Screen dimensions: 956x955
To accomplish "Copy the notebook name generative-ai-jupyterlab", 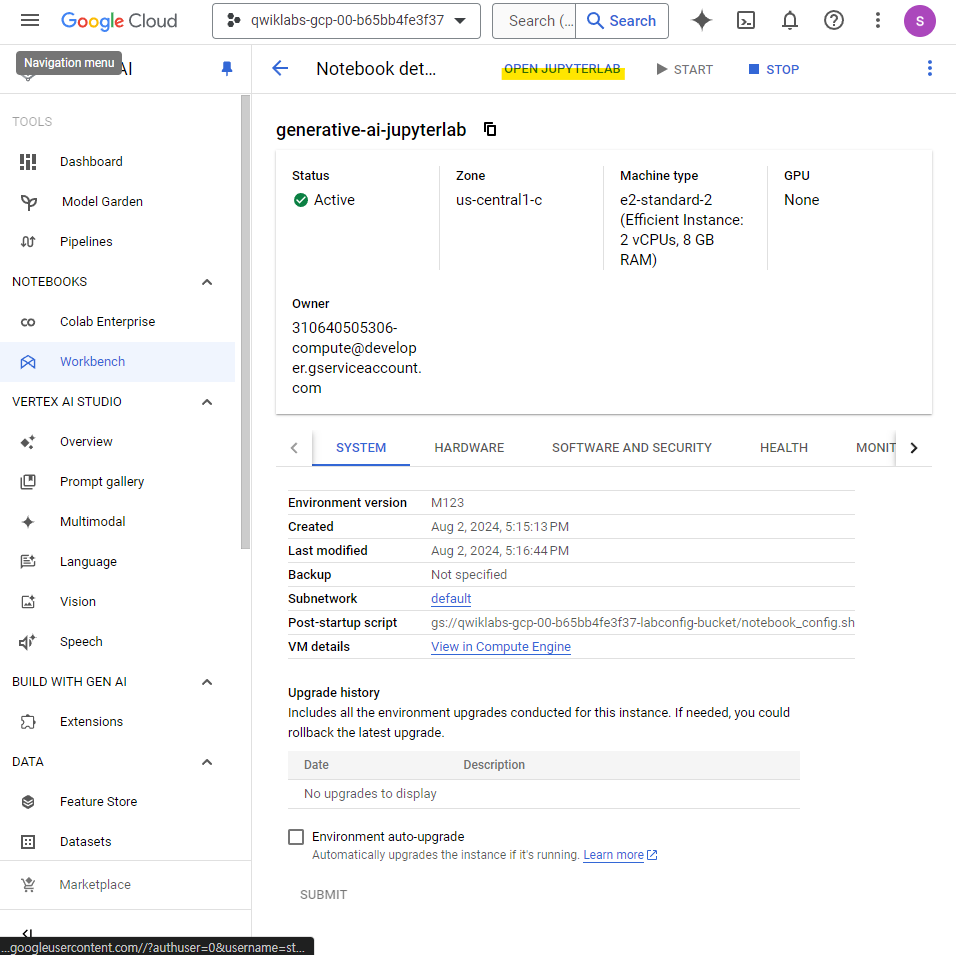I will [490, 129].
